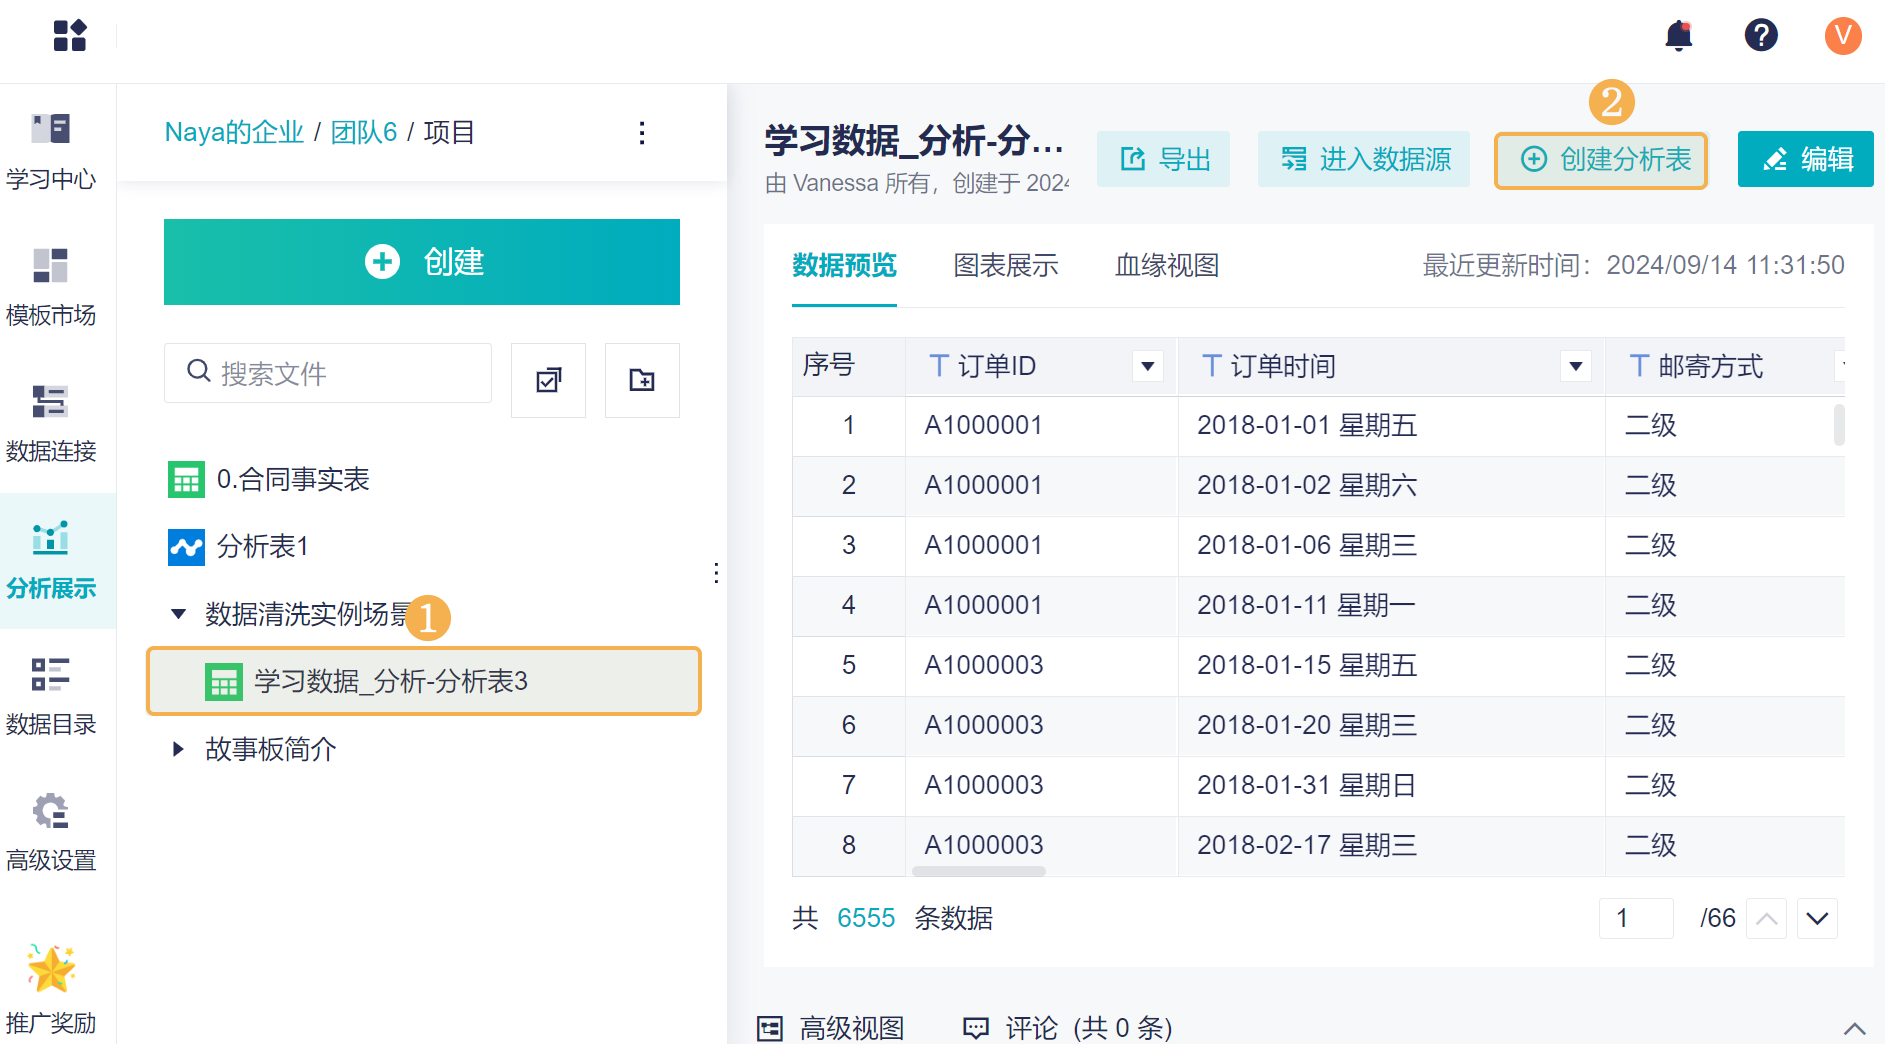Click the help question mark icon
The width and height of the screenshot is (1885, 1044).
1761,36
